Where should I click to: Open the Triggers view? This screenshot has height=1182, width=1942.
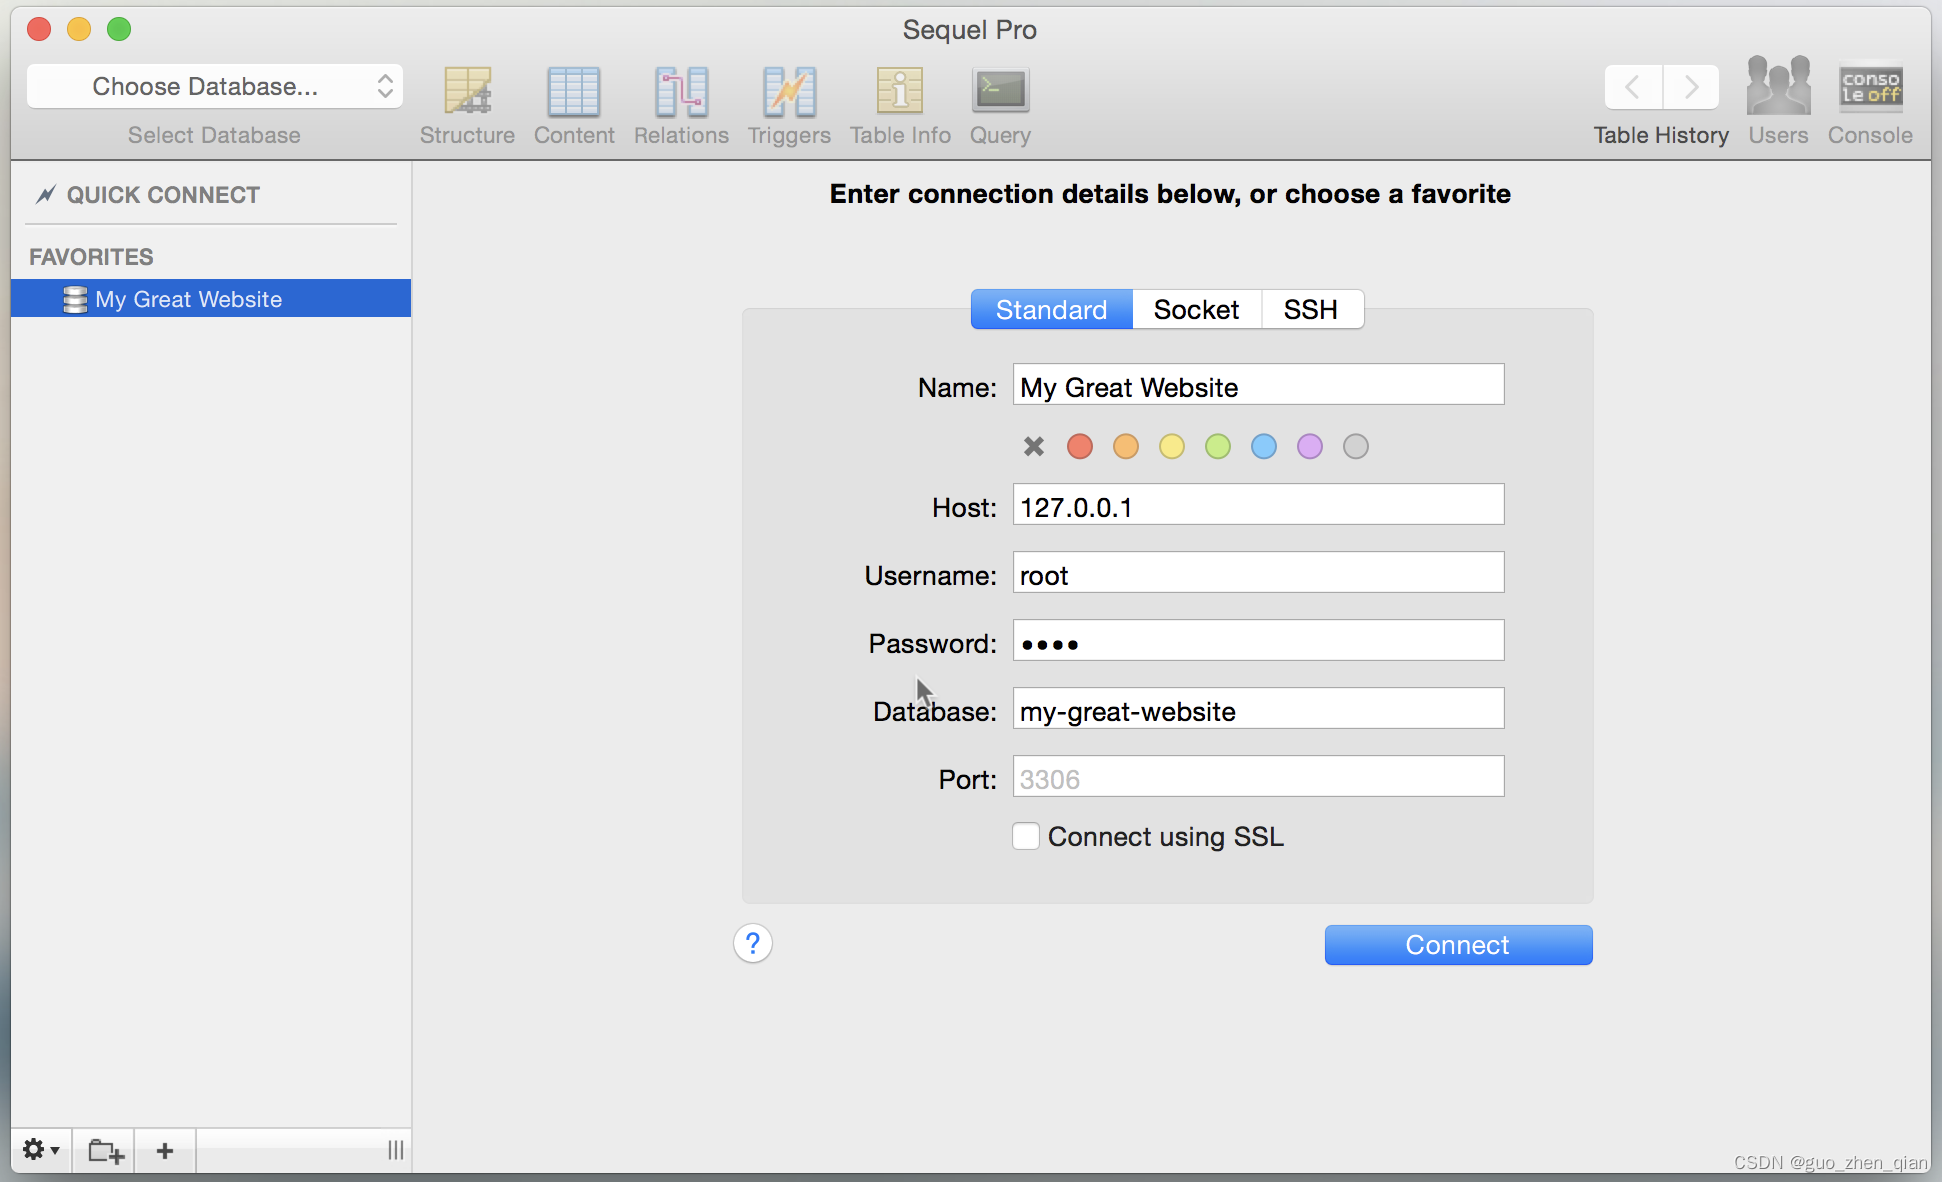pyautogui.click(x=789, y=107)
